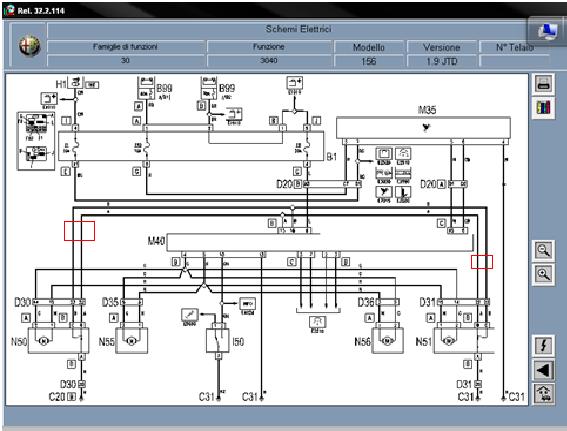This screenshot has height=431, width=567.
Task: Select the Famiglie di funzioni value 30
Action: 125,60
